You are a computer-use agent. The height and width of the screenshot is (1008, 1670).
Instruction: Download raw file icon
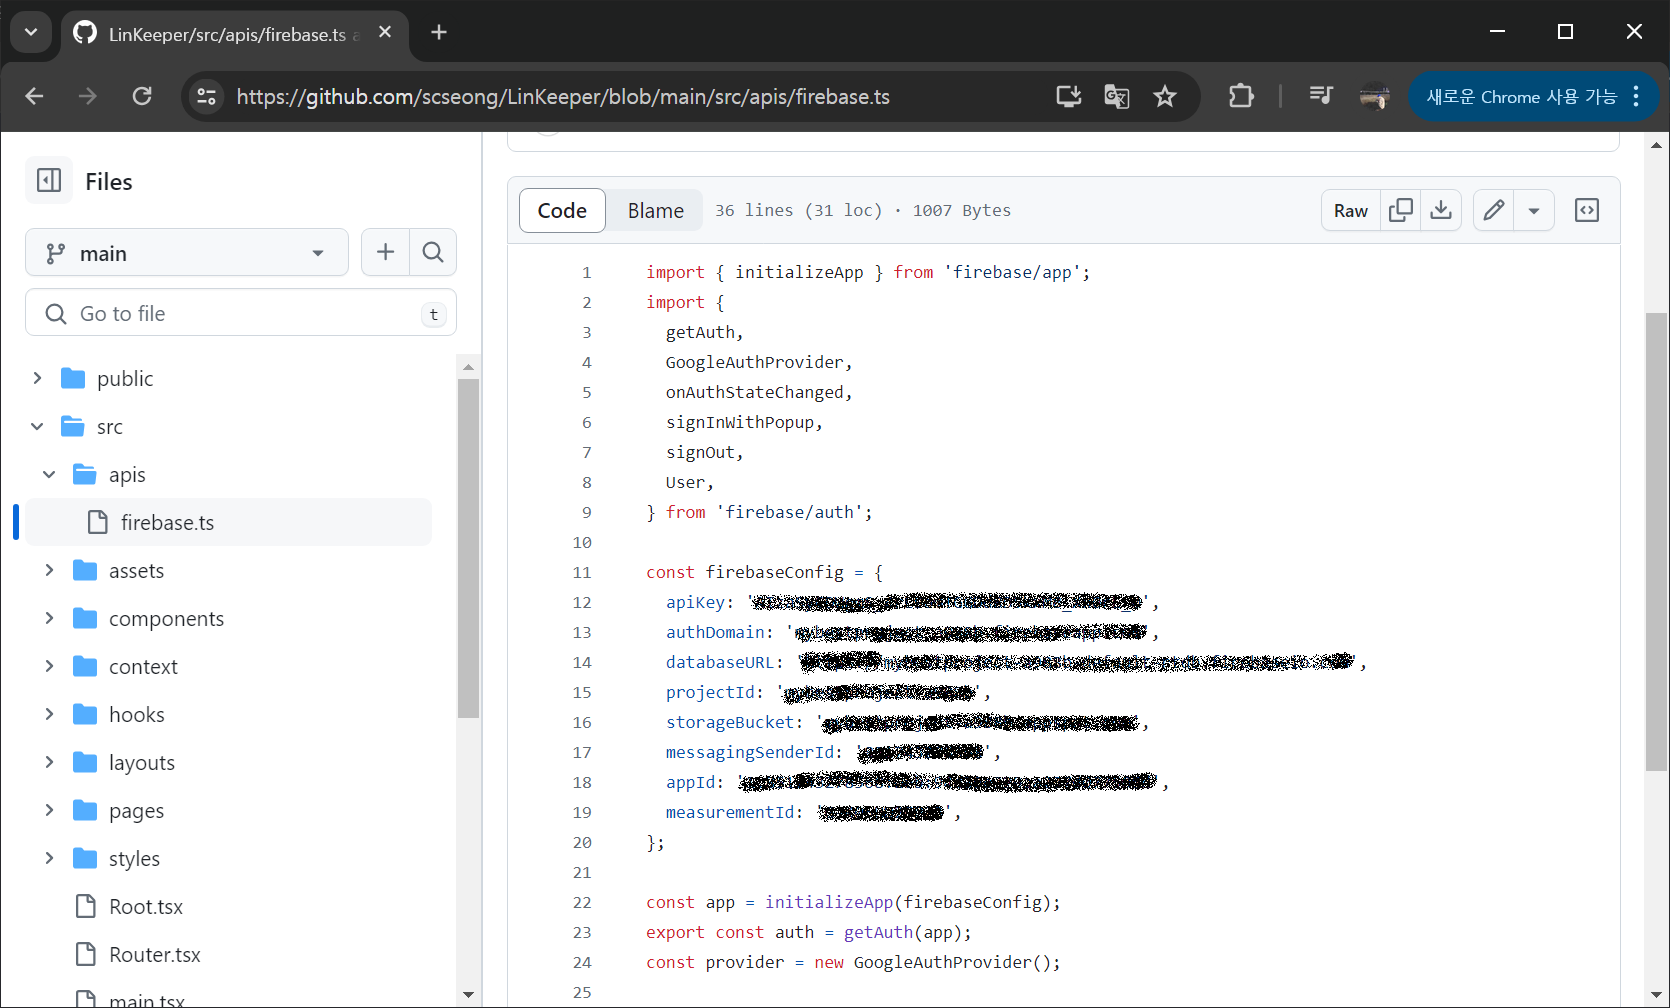(x=1441, y=210)
